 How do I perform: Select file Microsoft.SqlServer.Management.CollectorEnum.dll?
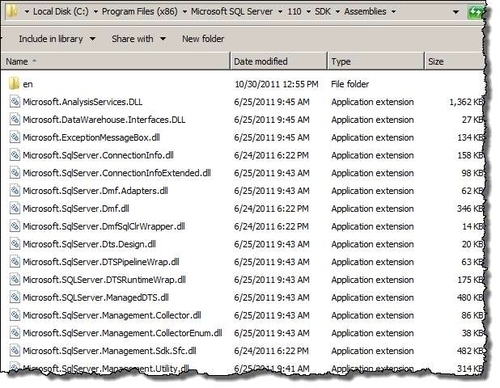(x=122, y=333)
